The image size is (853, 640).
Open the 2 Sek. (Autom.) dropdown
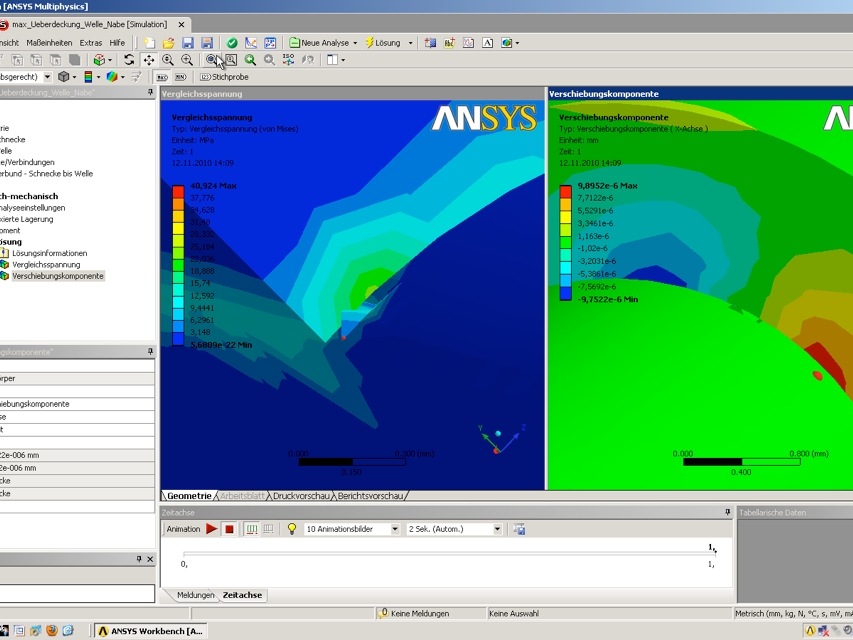click(497, 529)
